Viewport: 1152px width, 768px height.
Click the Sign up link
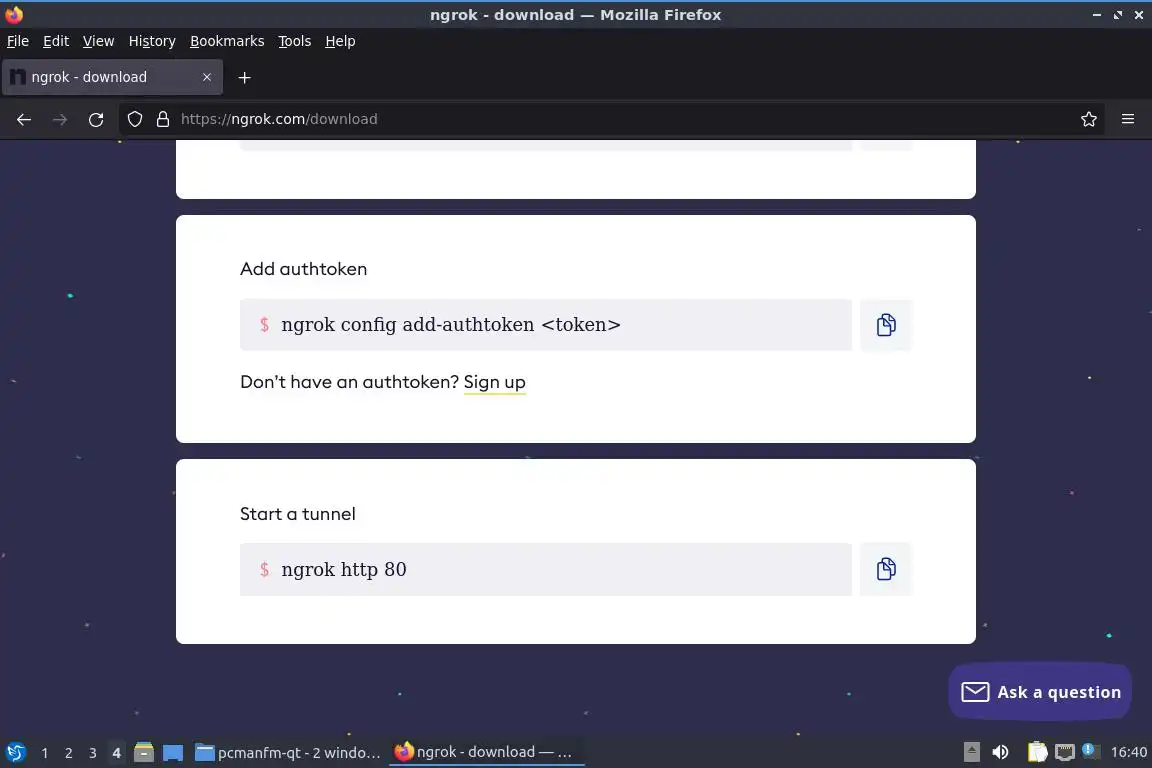494,382
